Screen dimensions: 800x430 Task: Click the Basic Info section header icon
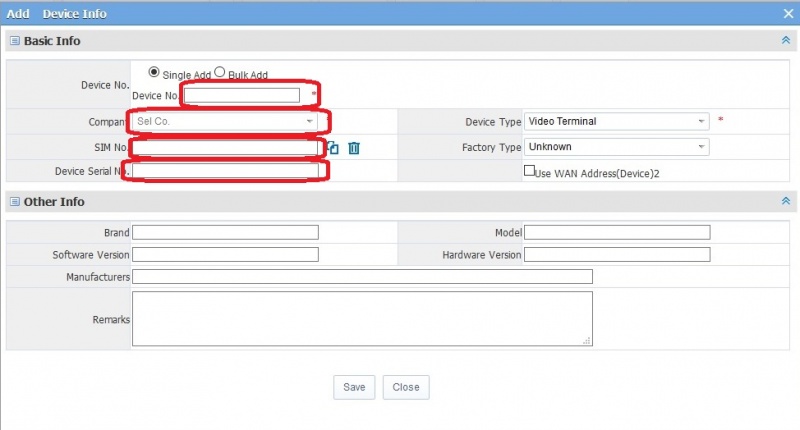(x=14, y=41)
